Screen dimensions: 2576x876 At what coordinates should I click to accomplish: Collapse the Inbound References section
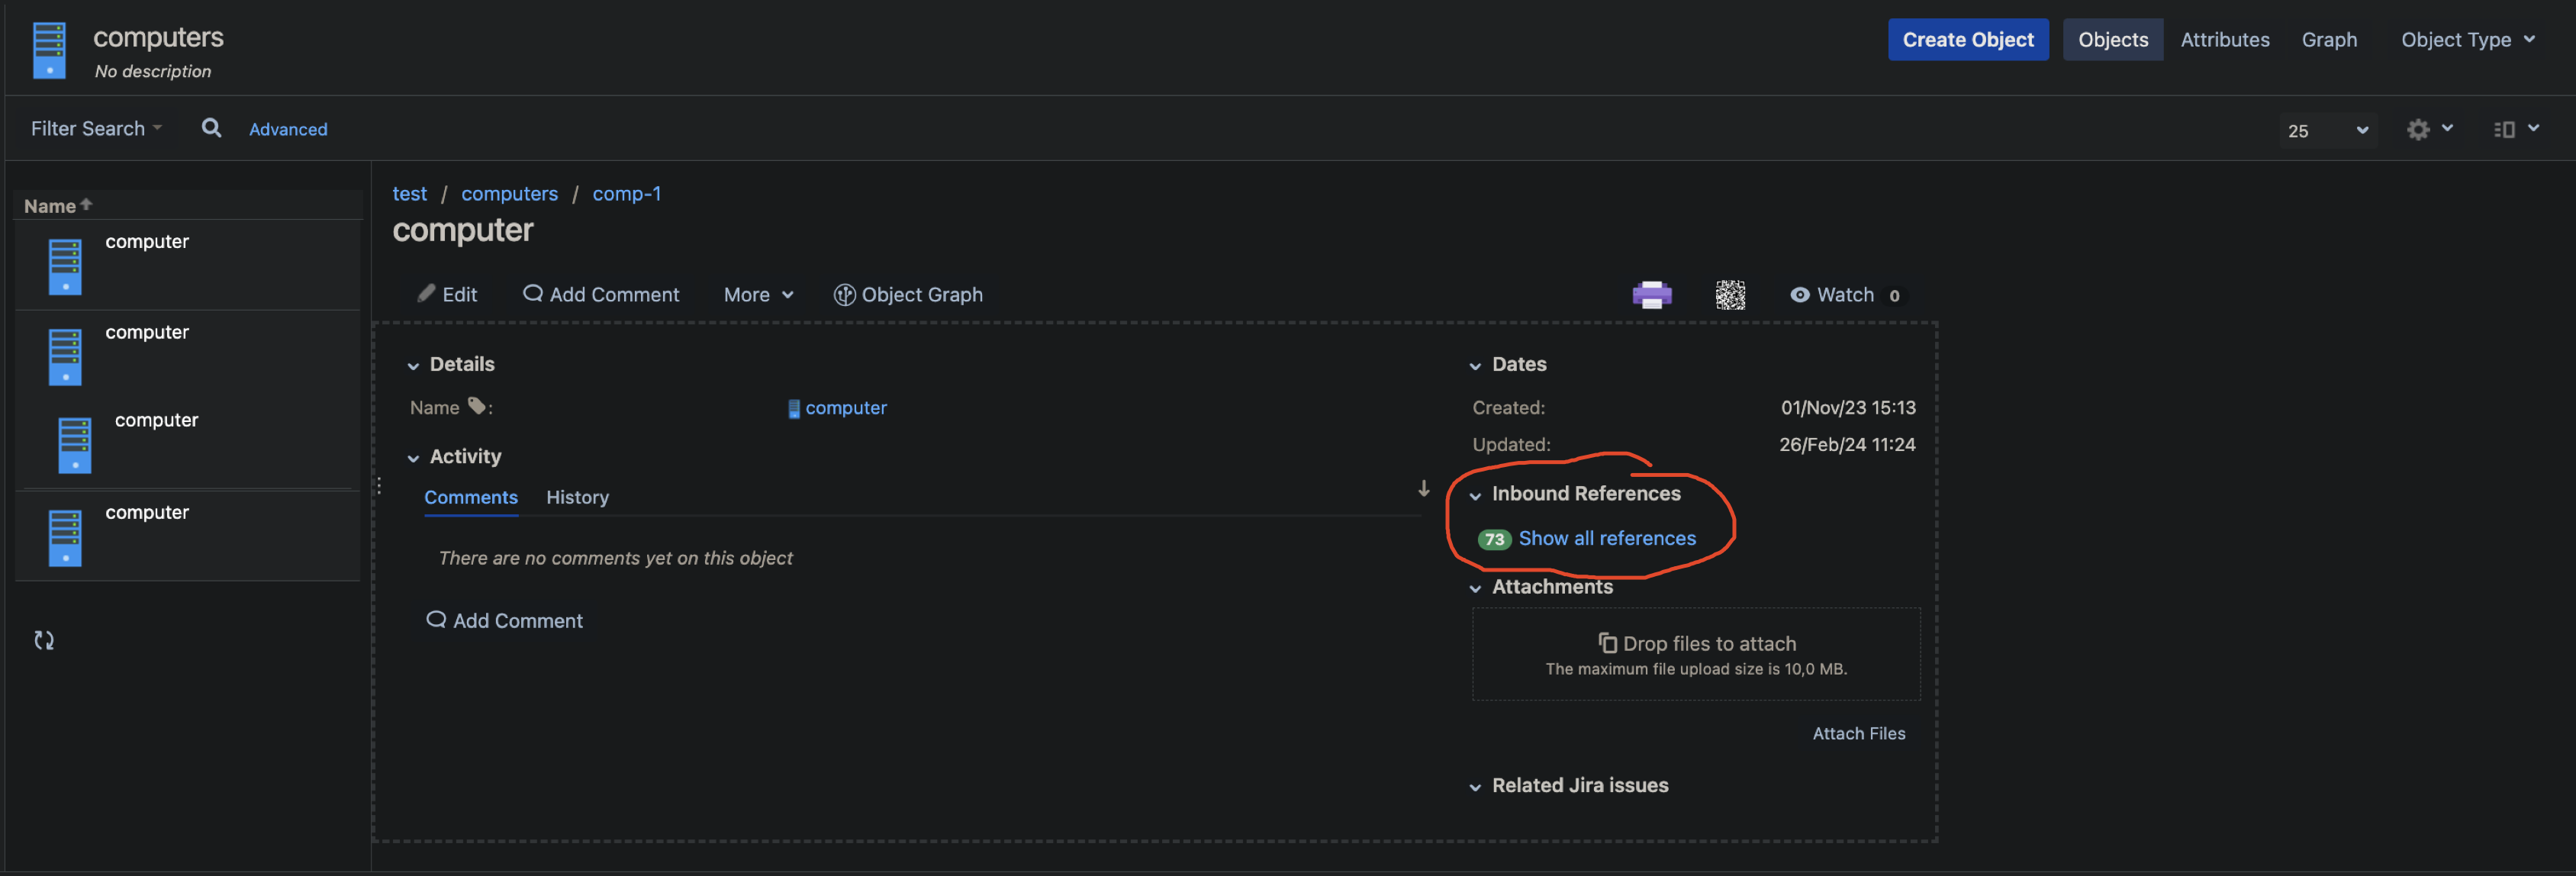click(x=1475, y=495)
